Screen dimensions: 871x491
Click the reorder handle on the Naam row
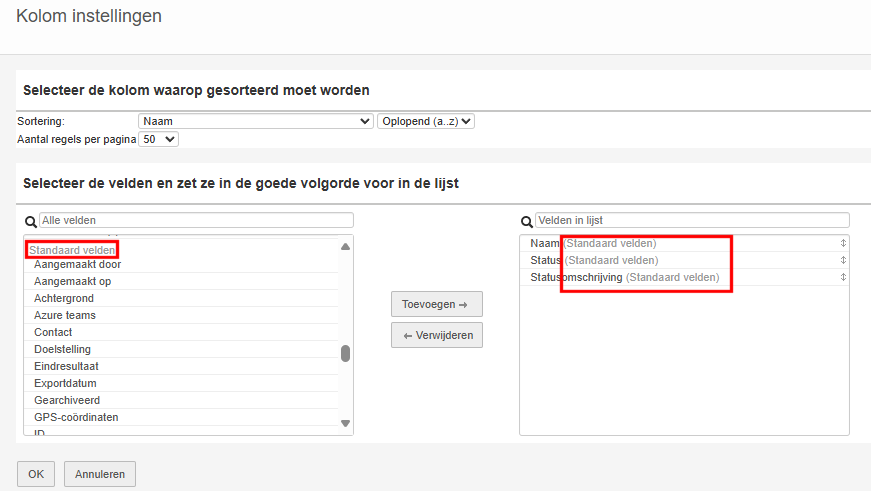point(843,243)
